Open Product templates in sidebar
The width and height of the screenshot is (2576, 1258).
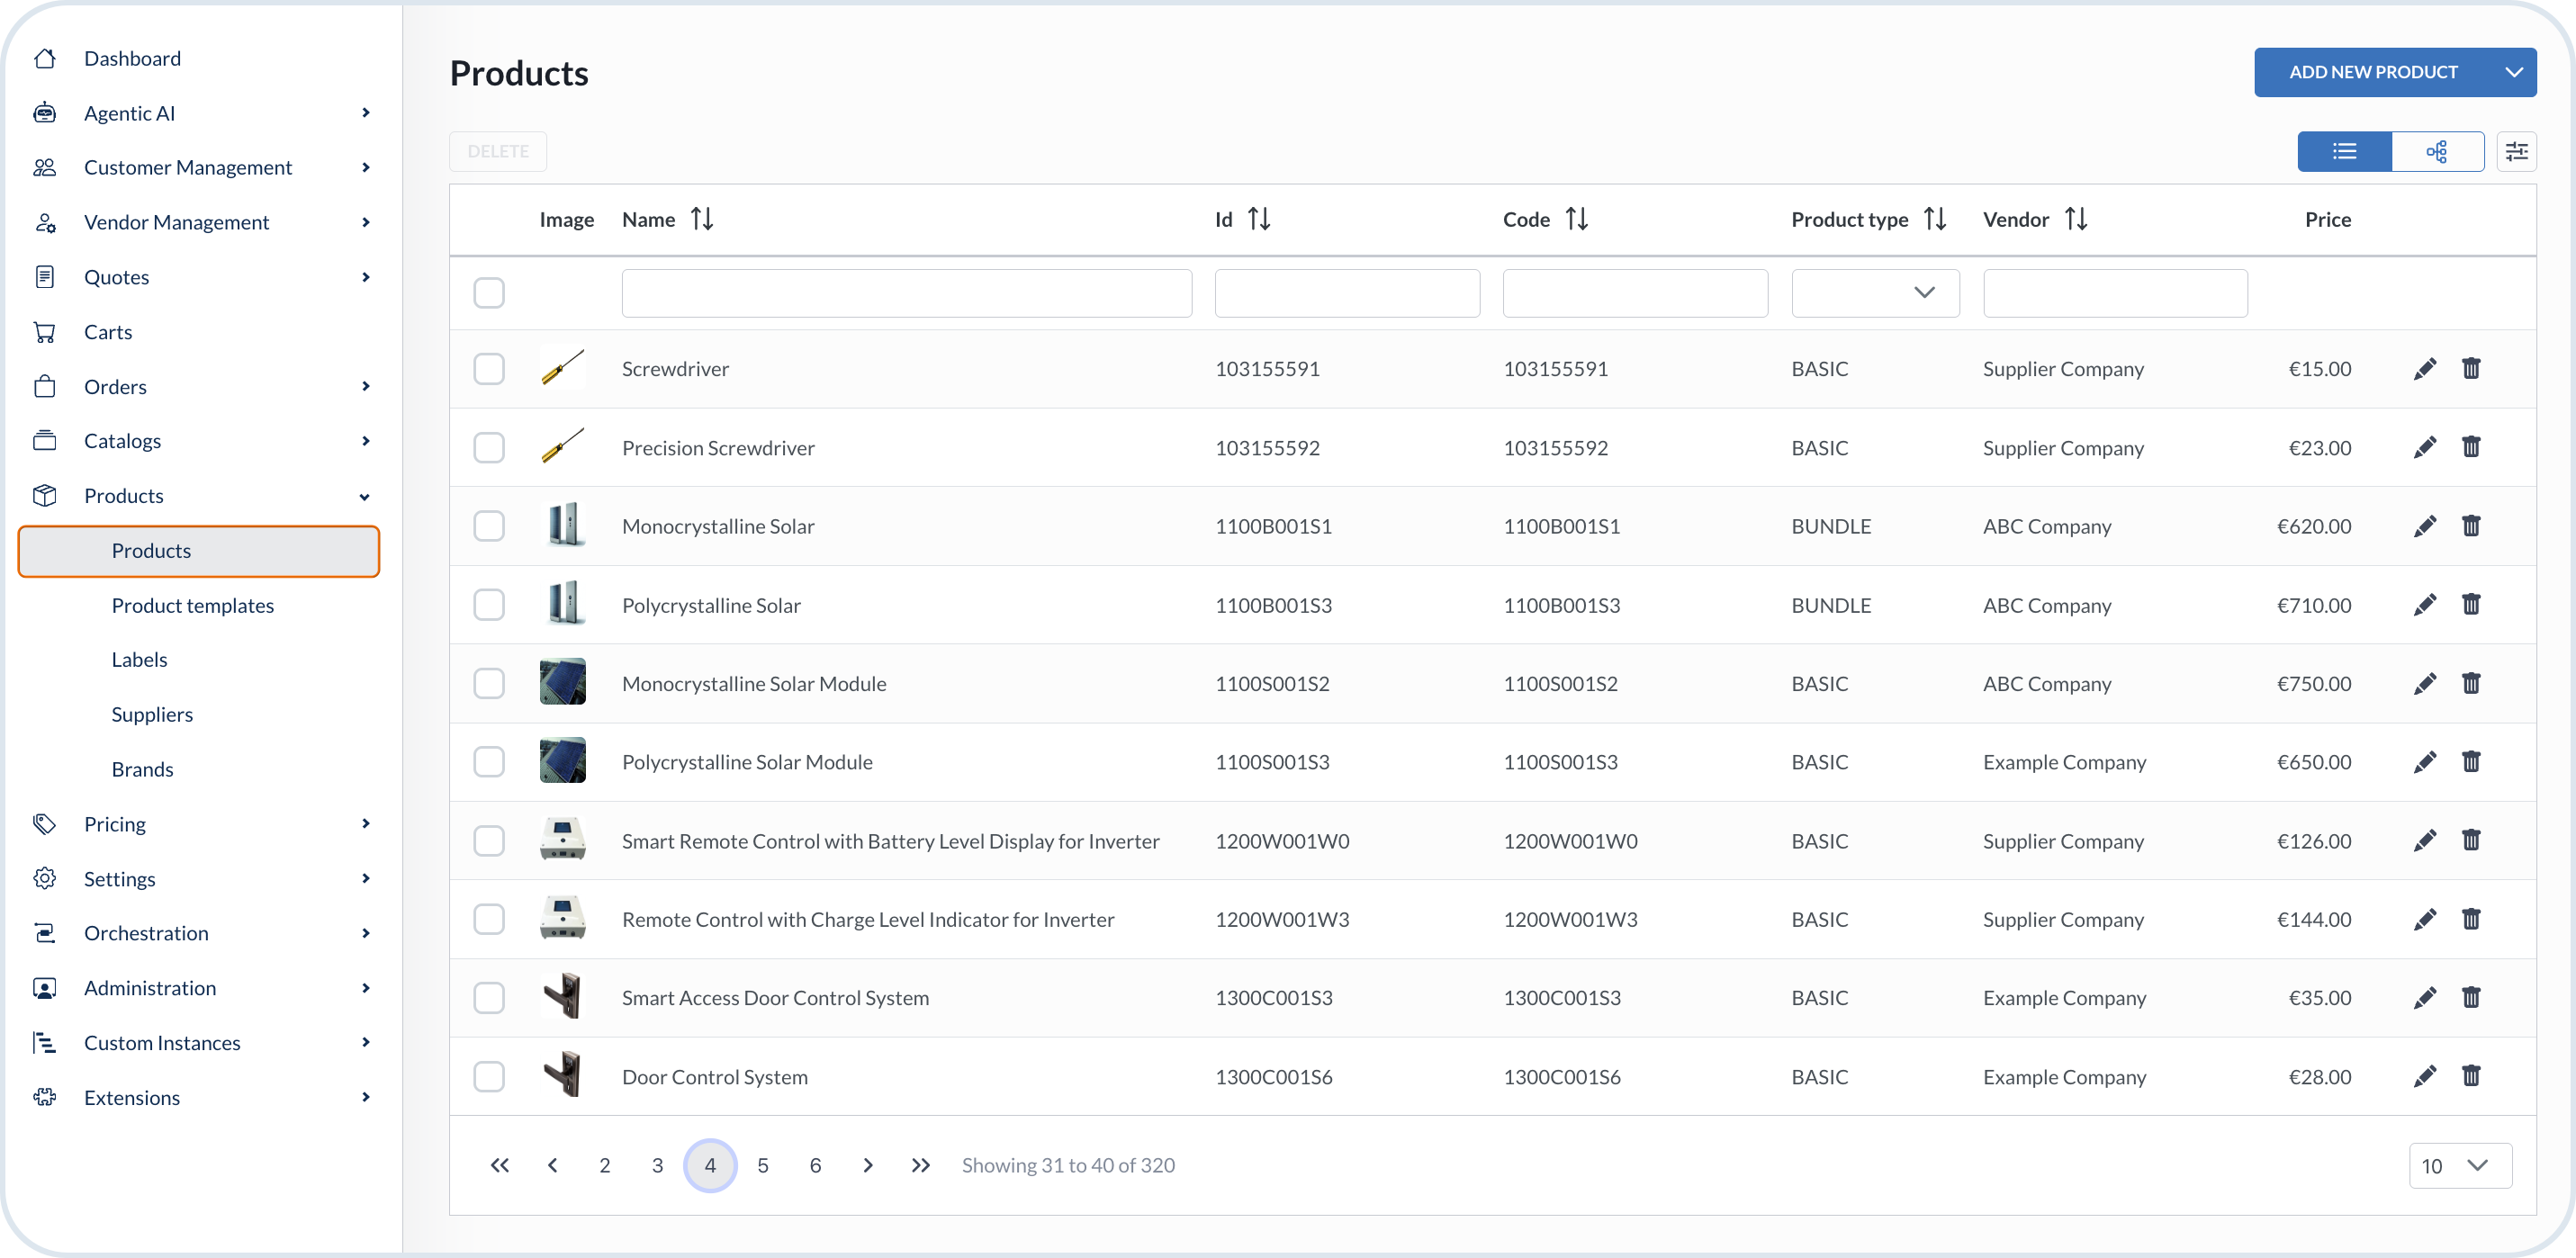(192, 605)
